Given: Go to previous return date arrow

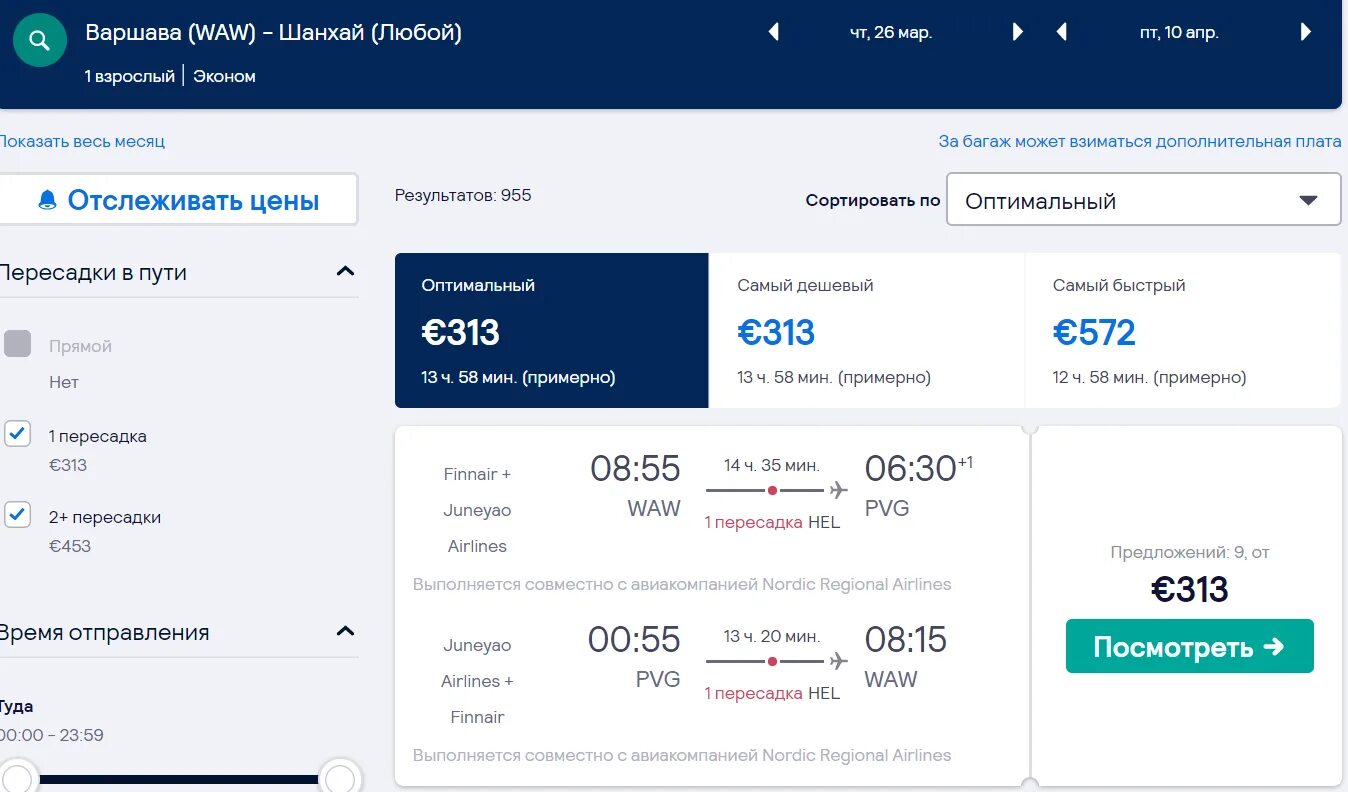Looking at the screenshot, I should point(1061,32).
